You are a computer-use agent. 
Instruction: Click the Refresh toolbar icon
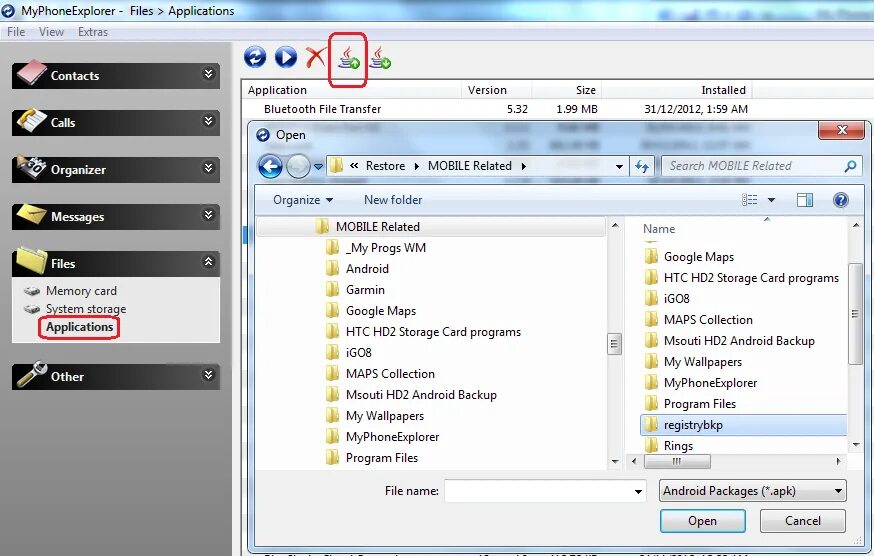255,57
